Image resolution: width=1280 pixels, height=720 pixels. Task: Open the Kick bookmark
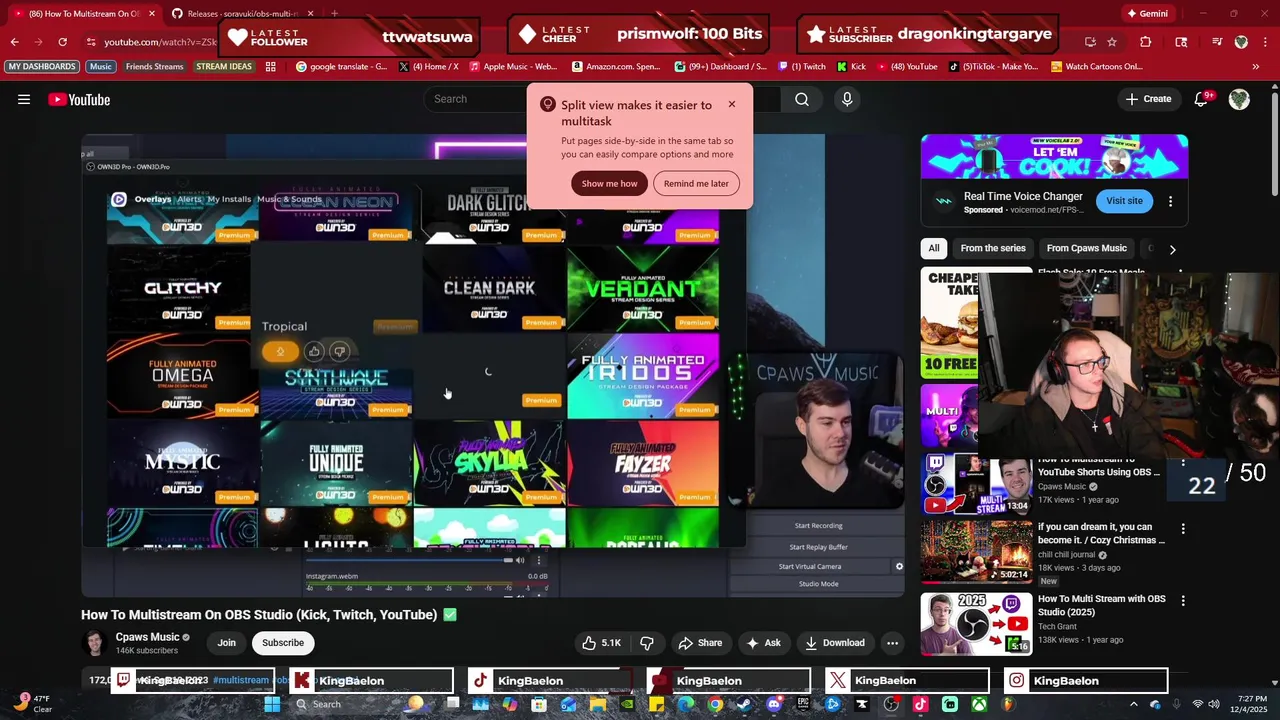pyautogui.click(x=851, y=67)
